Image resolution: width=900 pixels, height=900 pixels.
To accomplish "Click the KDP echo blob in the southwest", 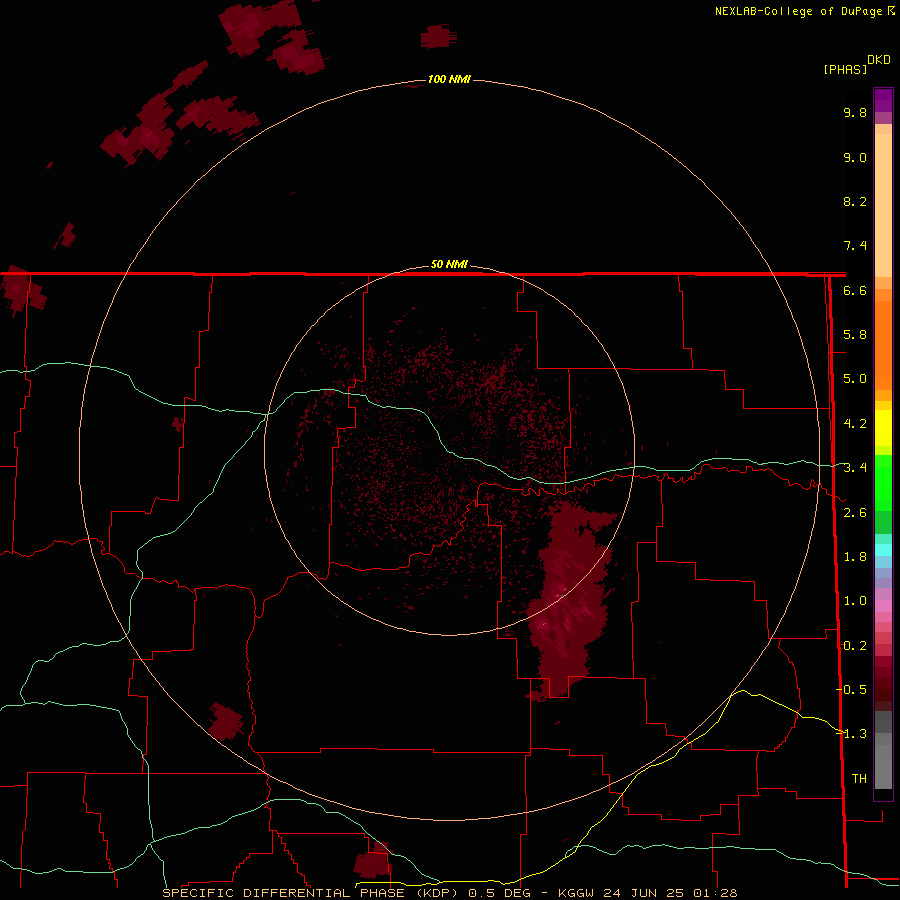I will (x=225, y=721).
